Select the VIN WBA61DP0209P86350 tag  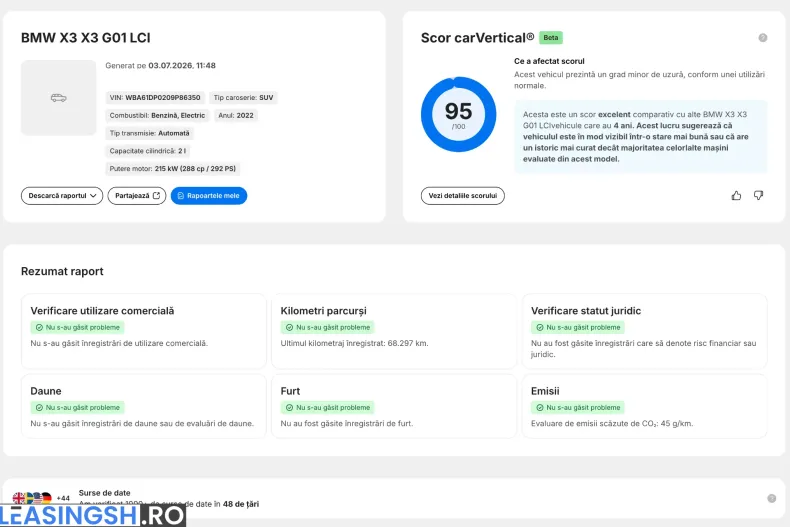tap(155, 98)
